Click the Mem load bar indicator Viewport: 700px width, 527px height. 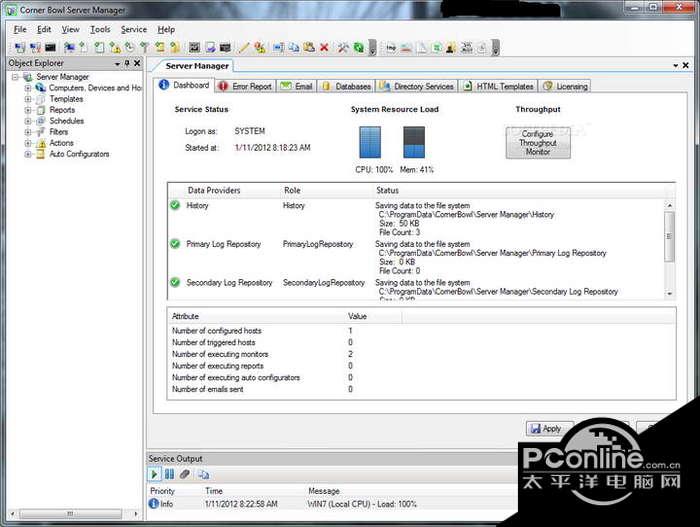point(414,142)
